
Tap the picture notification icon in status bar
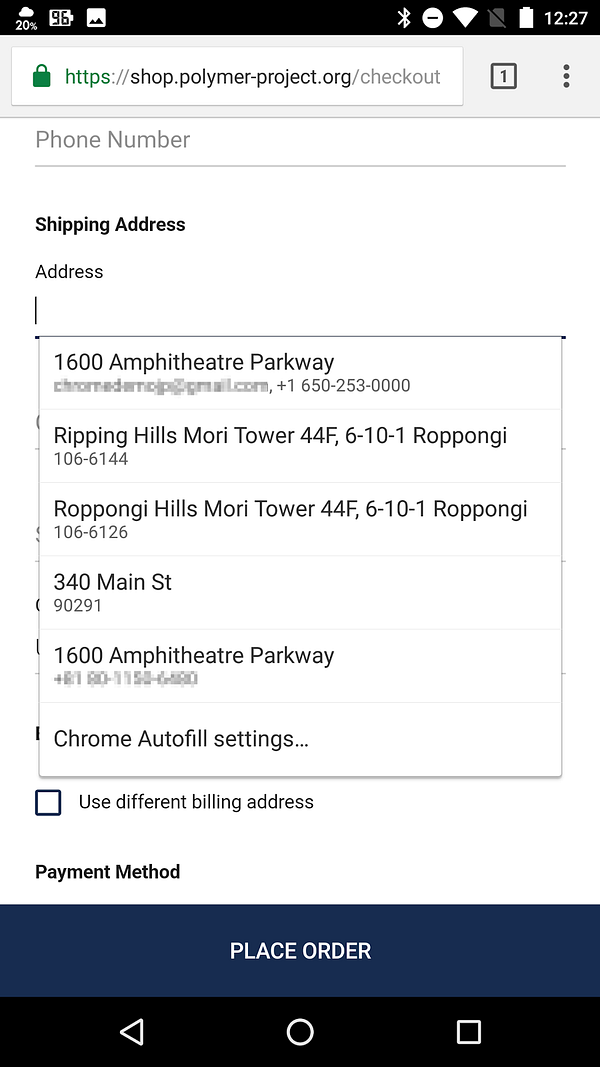pos(96,18)
